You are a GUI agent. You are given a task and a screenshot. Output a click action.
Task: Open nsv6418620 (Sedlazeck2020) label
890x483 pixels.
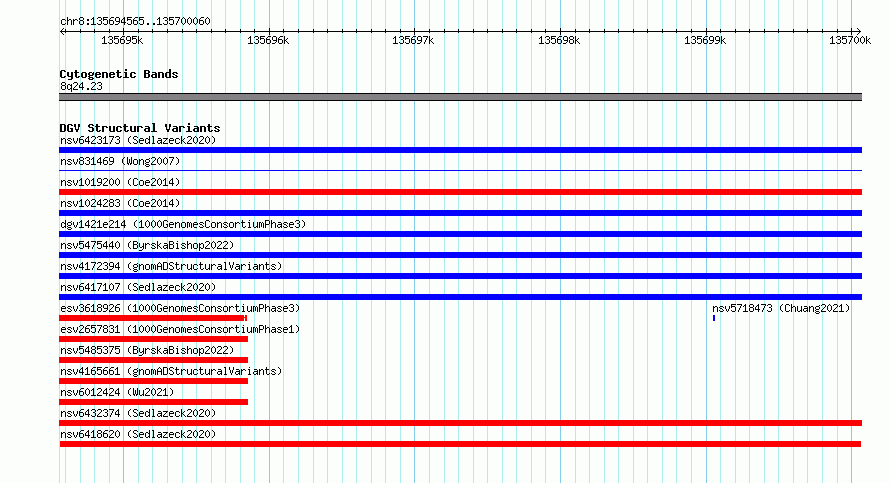pos(138,434)
